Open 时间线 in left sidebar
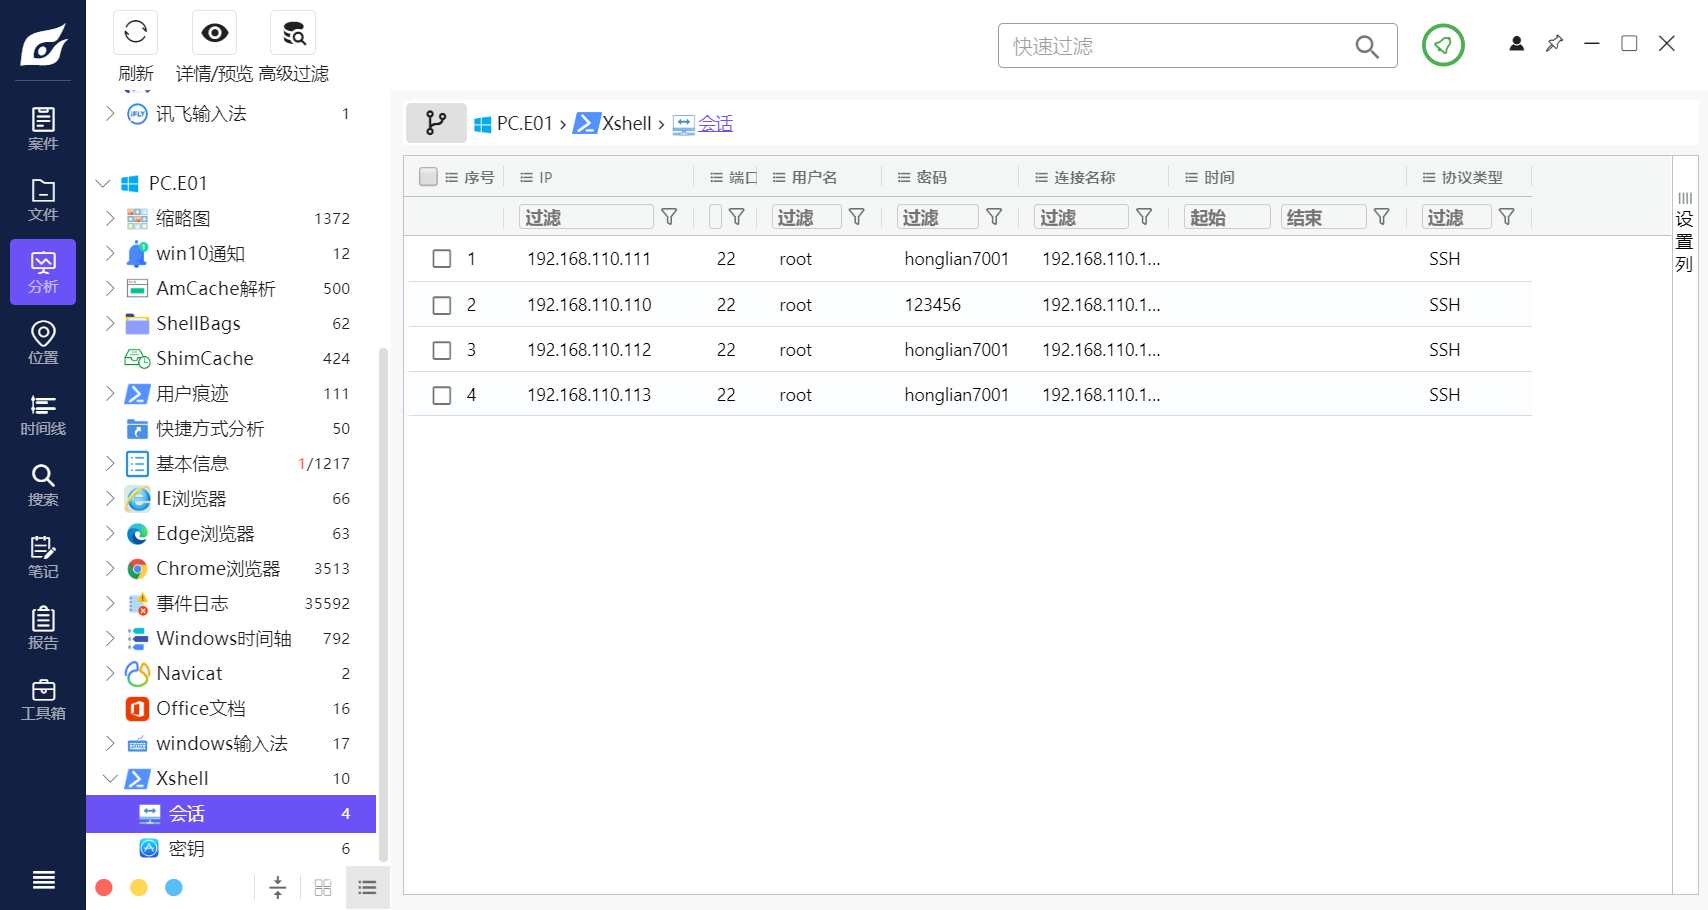This screenshot has height=910, width=1708. tap(43, 414)
